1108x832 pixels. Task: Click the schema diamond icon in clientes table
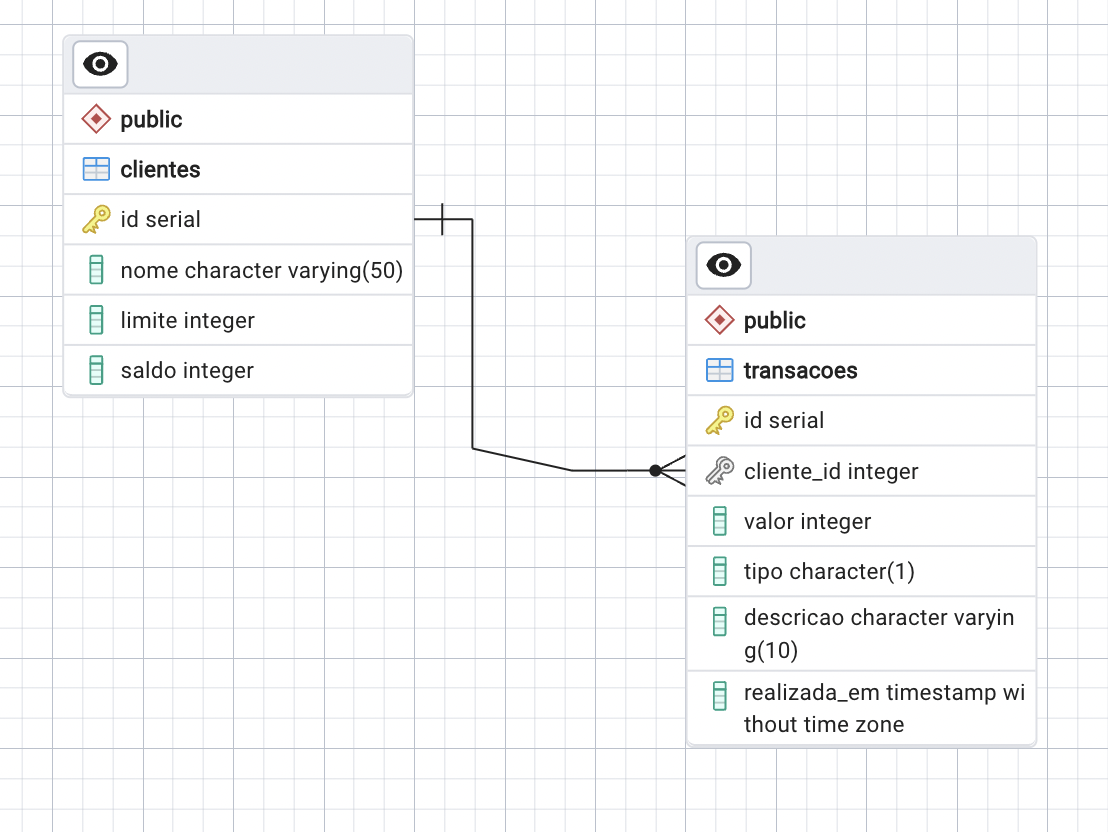[96, 119]
